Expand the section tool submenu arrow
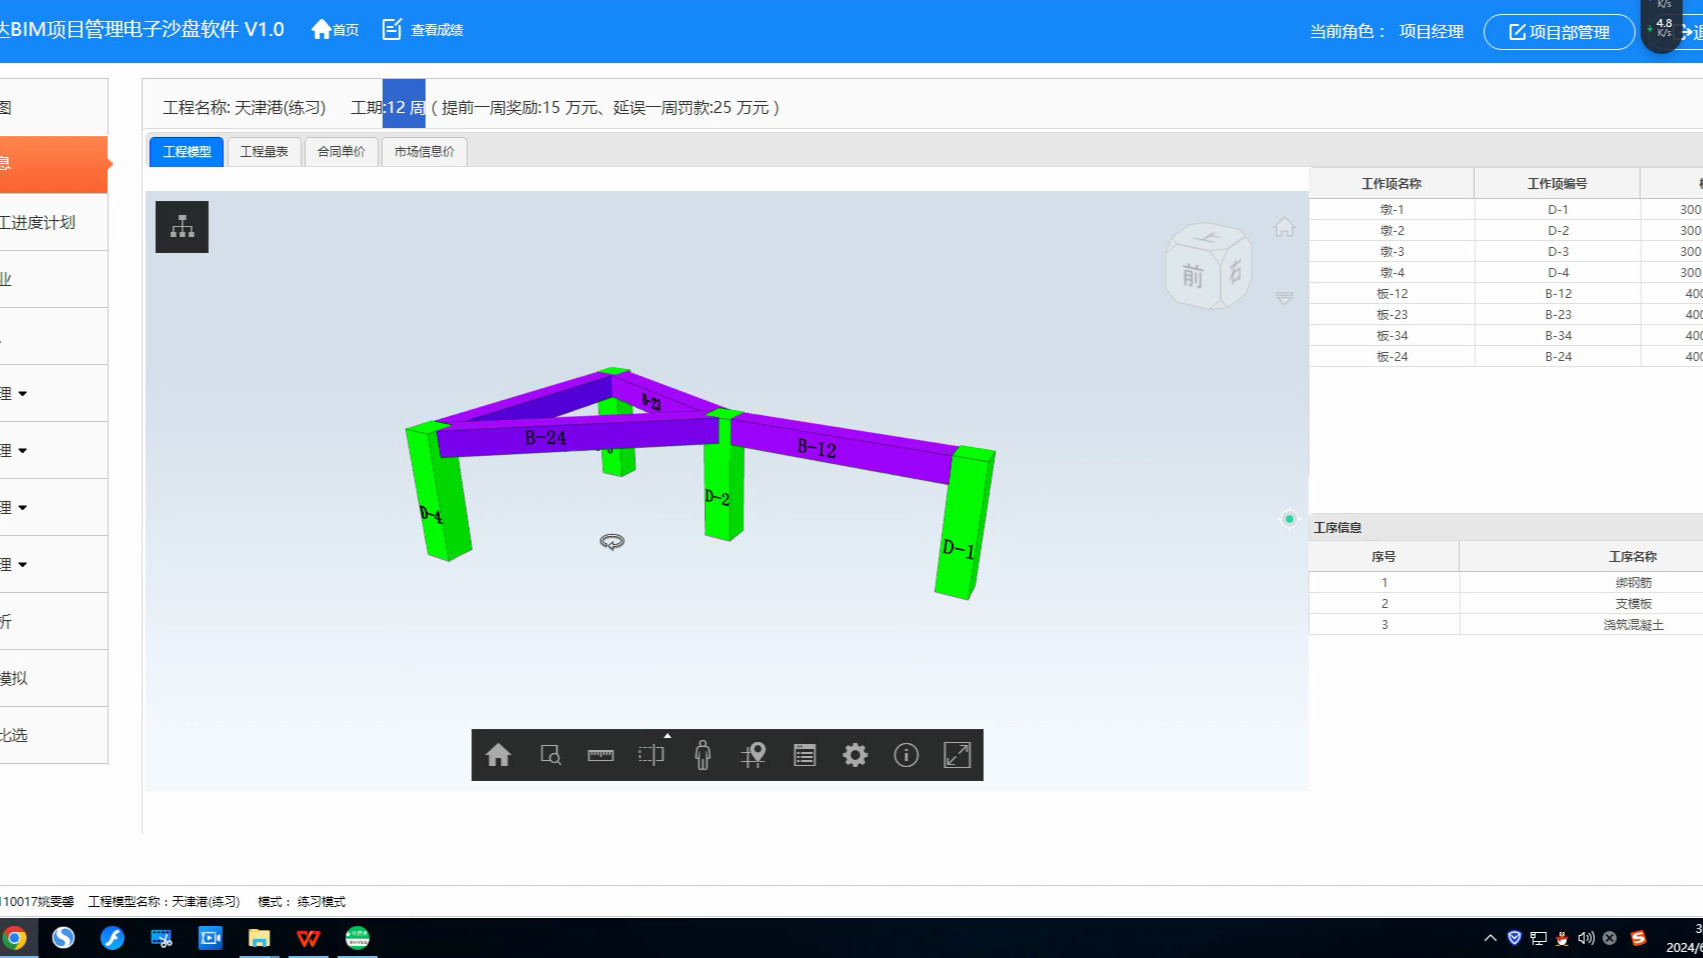 click(667, 735)
